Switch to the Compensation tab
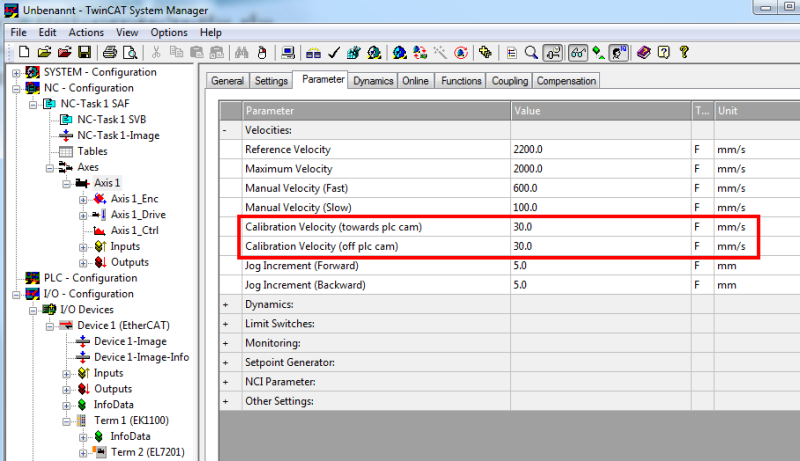 (x=566, y=81)
